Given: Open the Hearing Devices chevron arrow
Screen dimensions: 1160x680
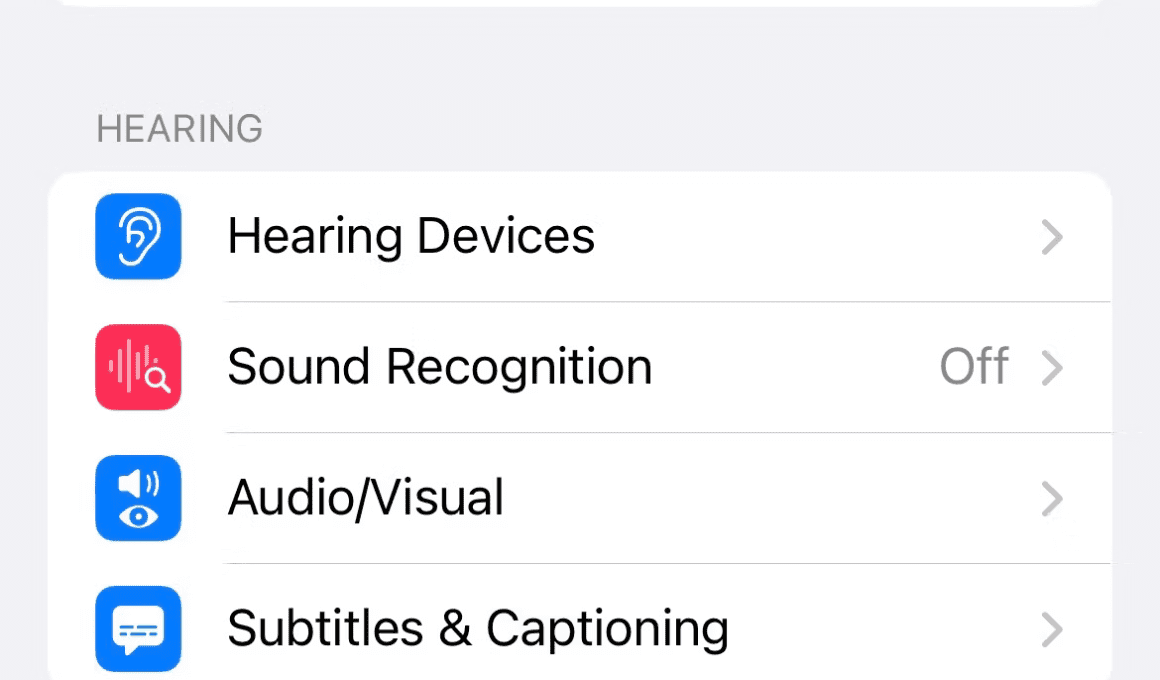Looking at the screenshot, I should click(x=1052, y=238).
